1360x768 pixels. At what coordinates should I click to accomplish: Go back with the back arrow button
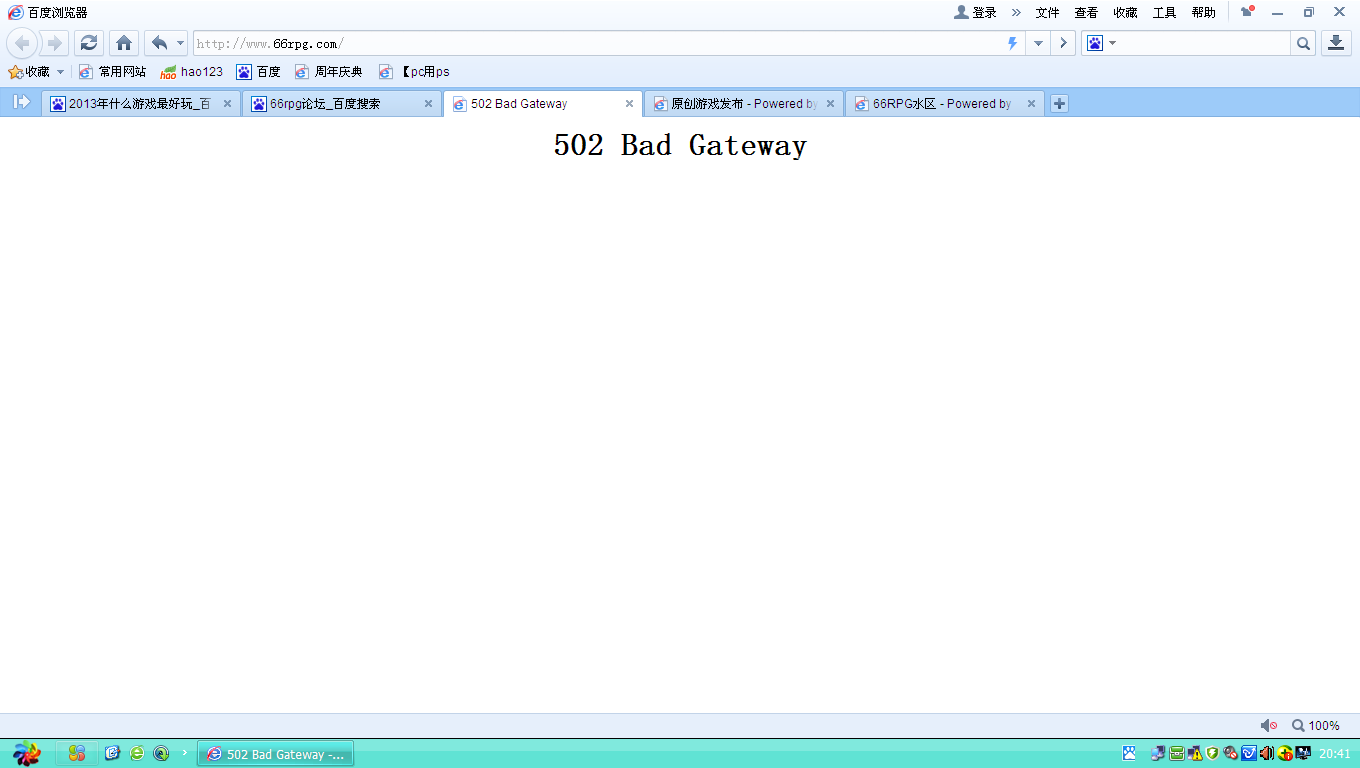tap(22, 43)
